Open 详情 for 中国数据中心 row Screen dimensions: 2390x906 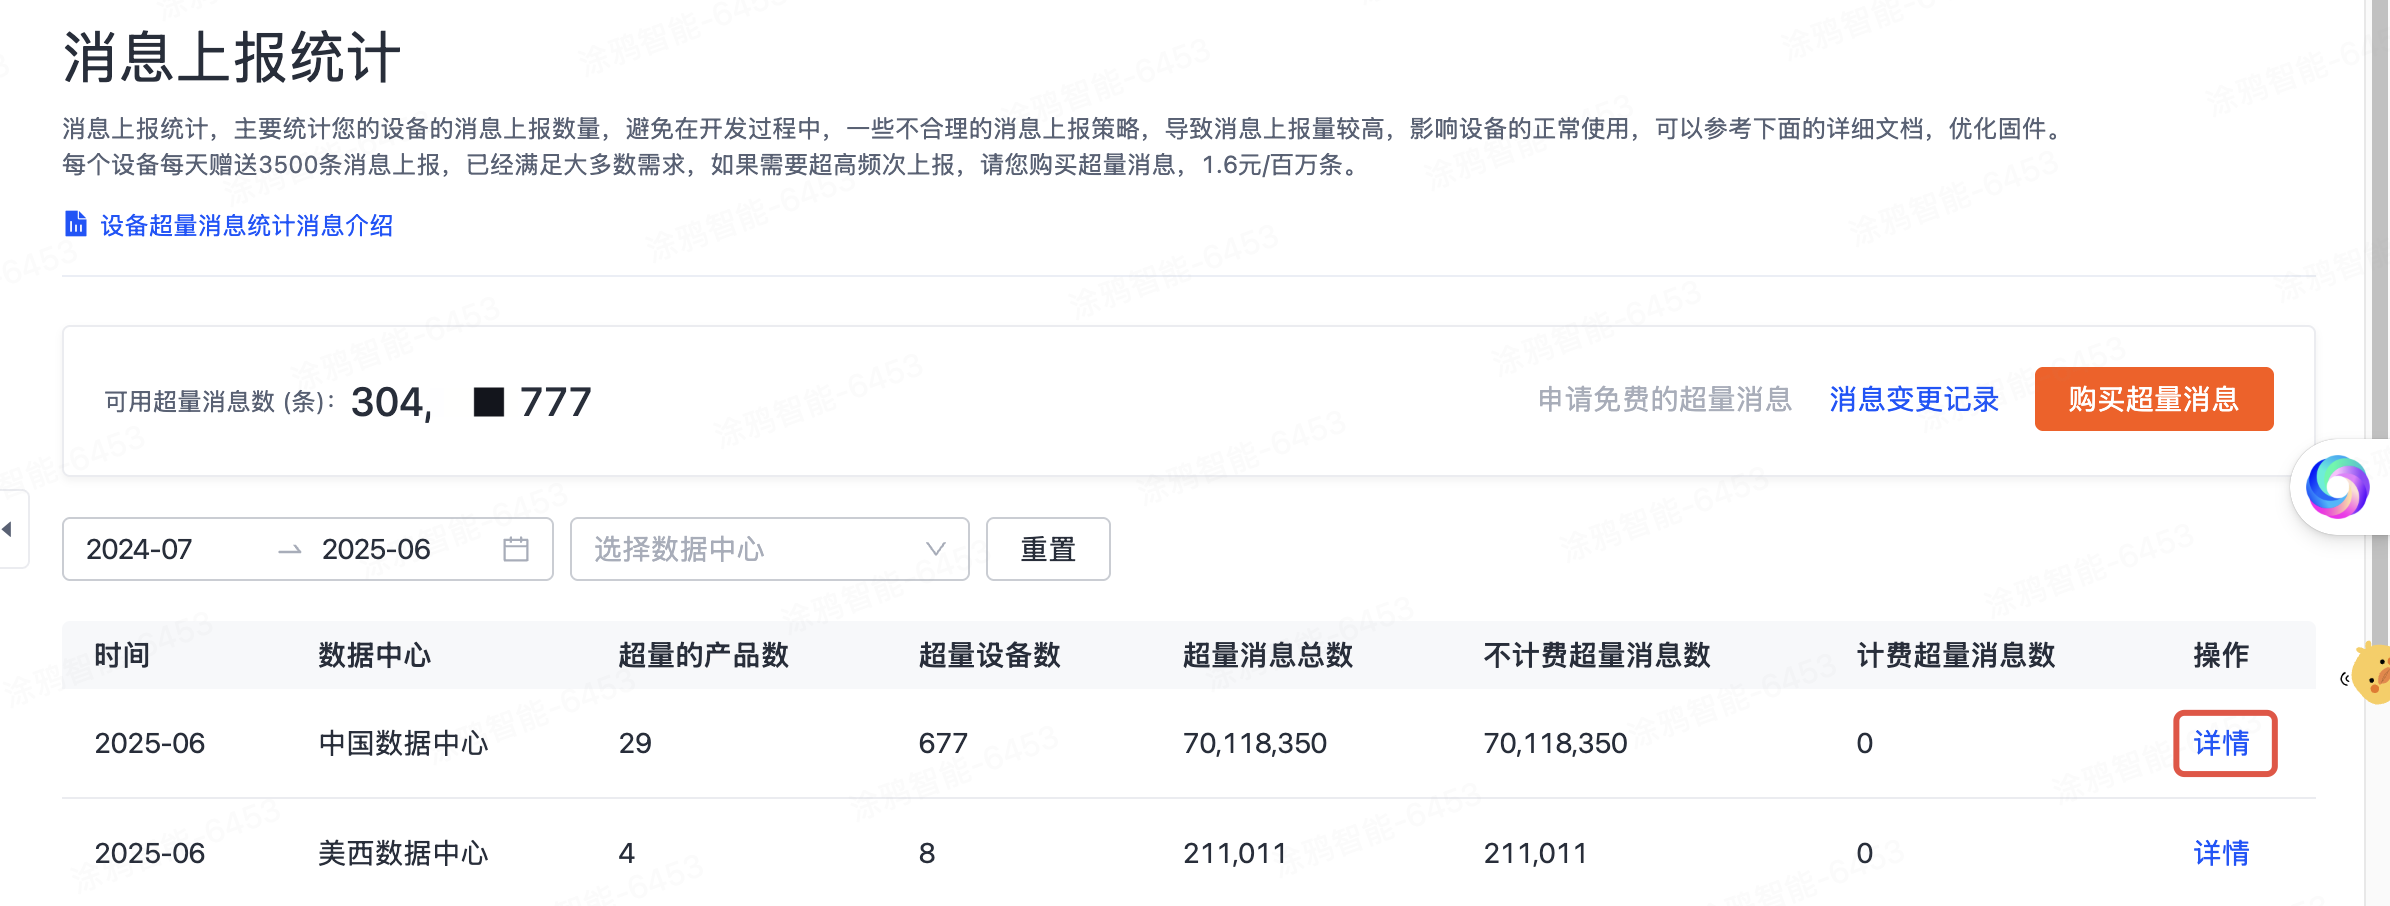[x=2222, y=743]
